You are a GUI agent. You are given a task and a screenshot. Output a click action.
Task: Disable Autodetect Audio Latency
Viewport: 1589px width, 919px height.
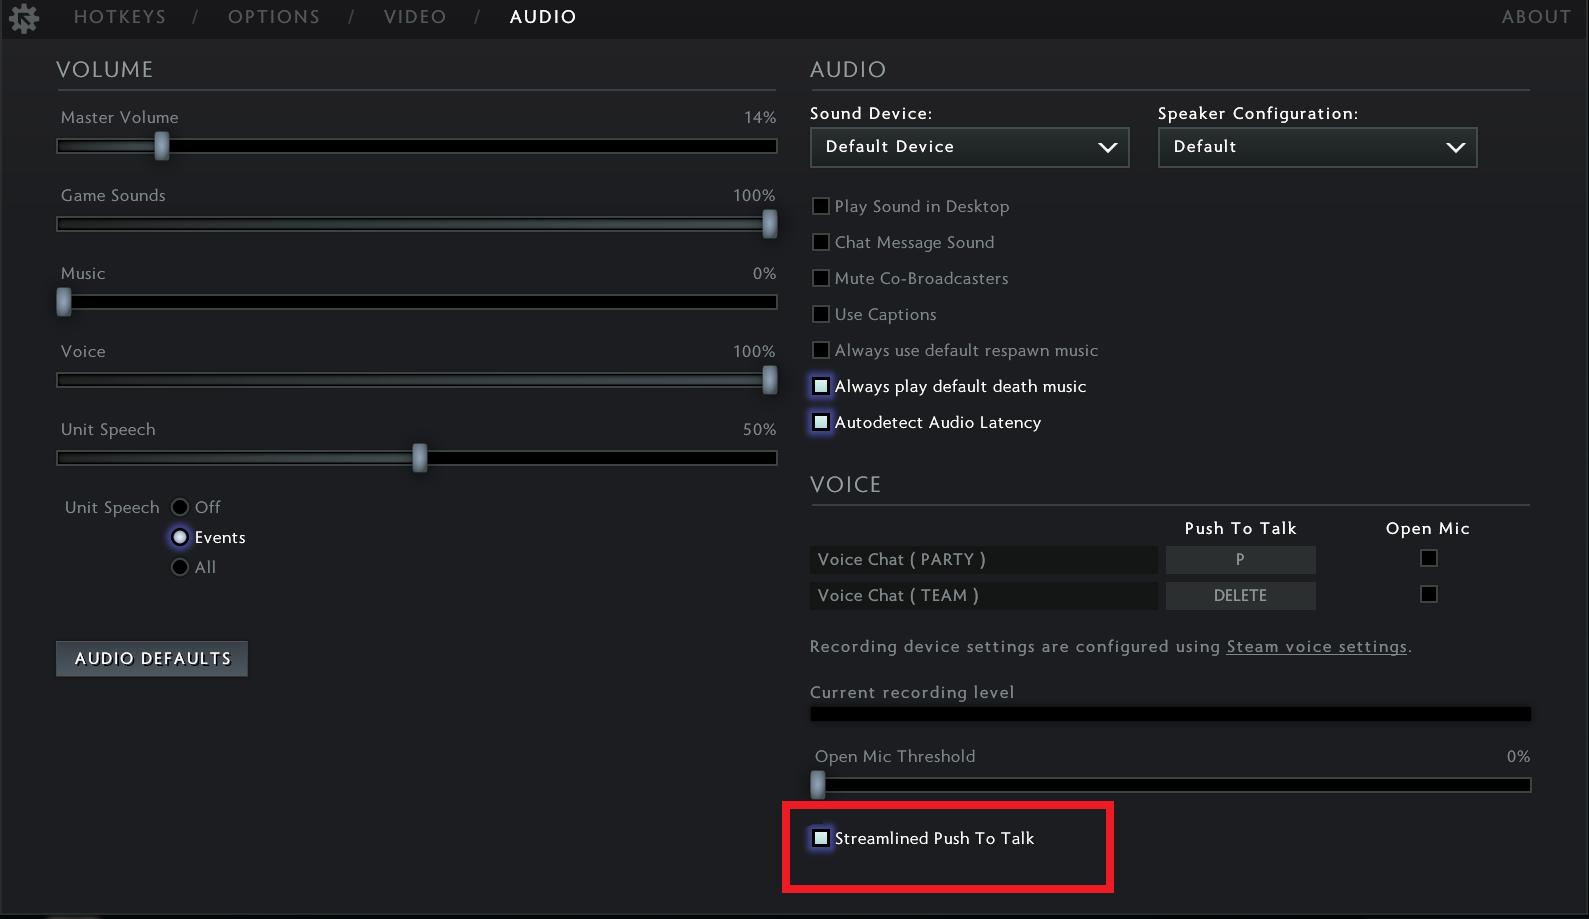821,422
